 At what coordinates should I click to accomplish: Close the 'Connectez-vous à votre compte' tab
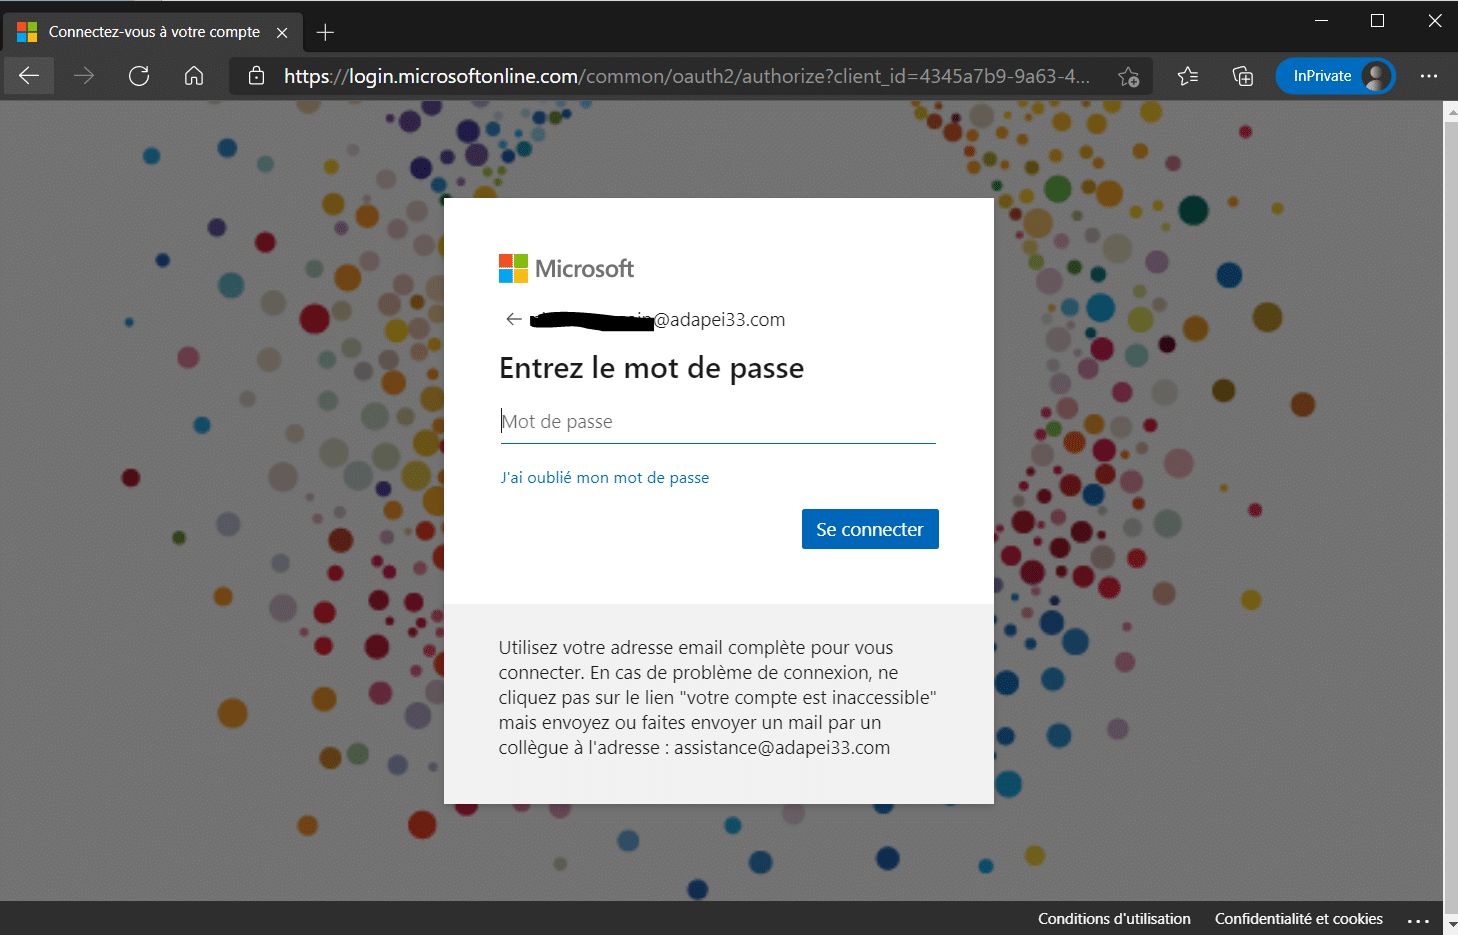tap(282, 32)
